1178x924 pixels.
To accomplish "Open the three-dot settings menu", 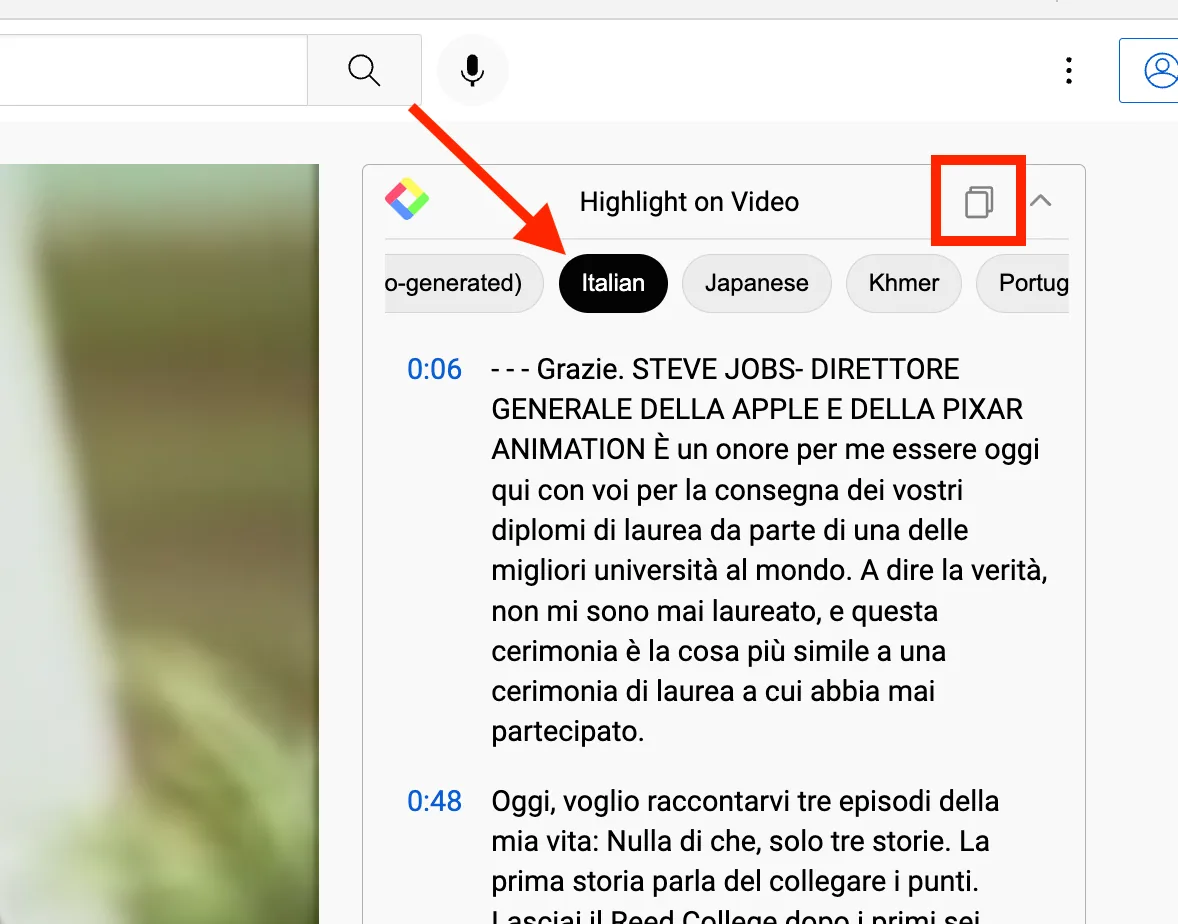I will tap(1068, 71).
